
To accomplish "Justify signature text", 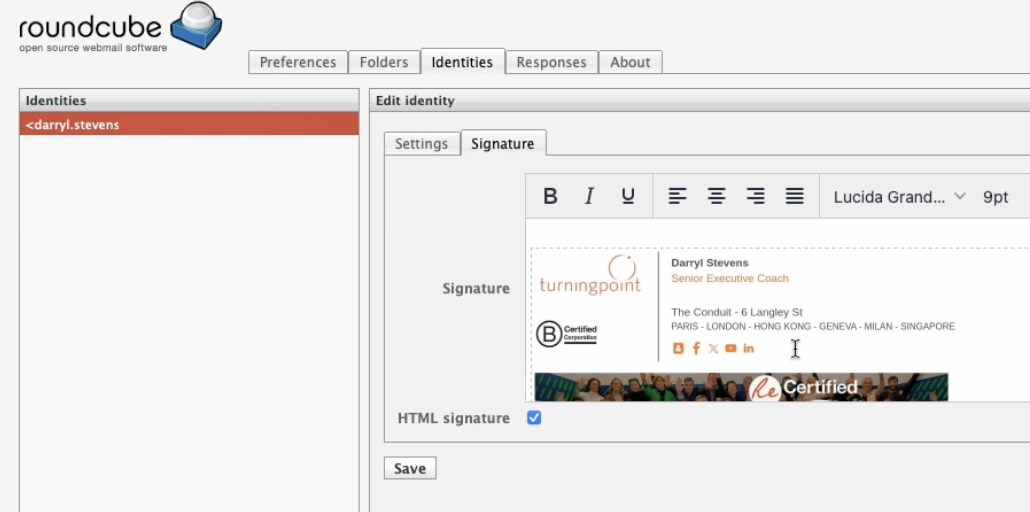I will tap(795, 196).
